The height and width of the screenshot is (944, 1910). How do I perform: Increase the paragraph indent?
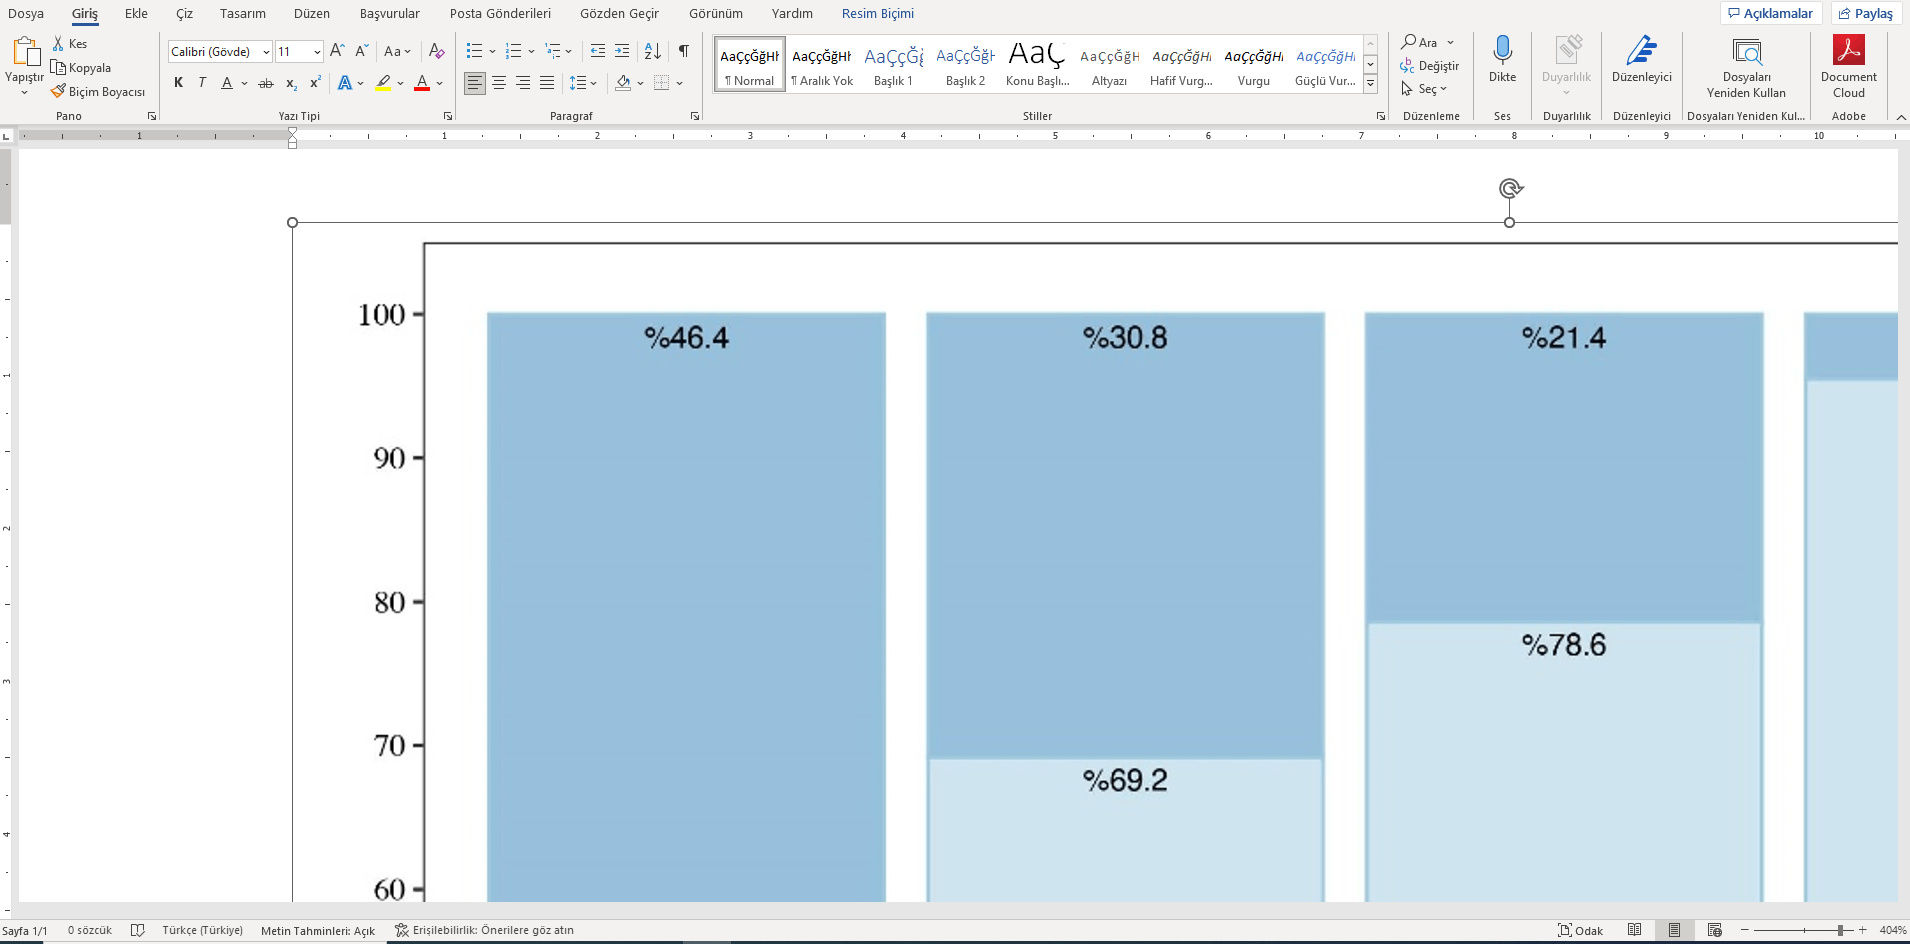[622, 51]
